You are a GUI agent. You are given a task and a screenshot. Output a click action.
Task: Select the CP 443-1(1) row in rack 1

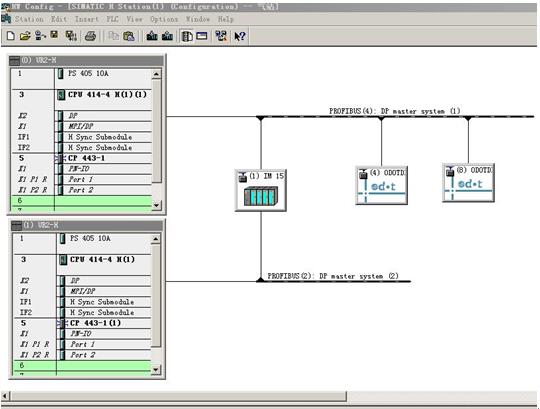coord(82,323)
